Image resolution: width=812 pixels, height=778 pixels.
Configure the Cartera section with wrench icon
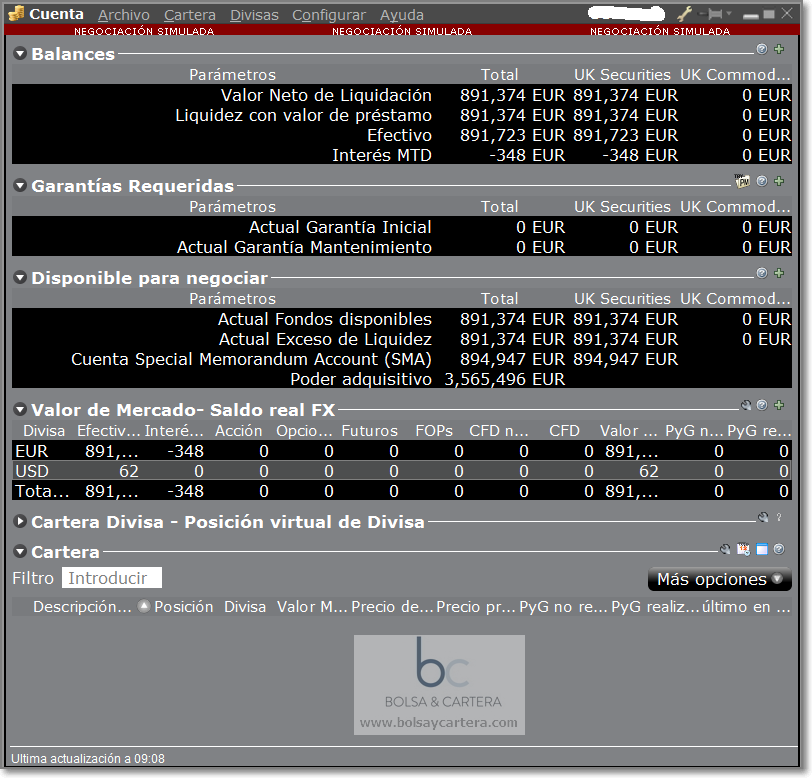click(725, 550)
